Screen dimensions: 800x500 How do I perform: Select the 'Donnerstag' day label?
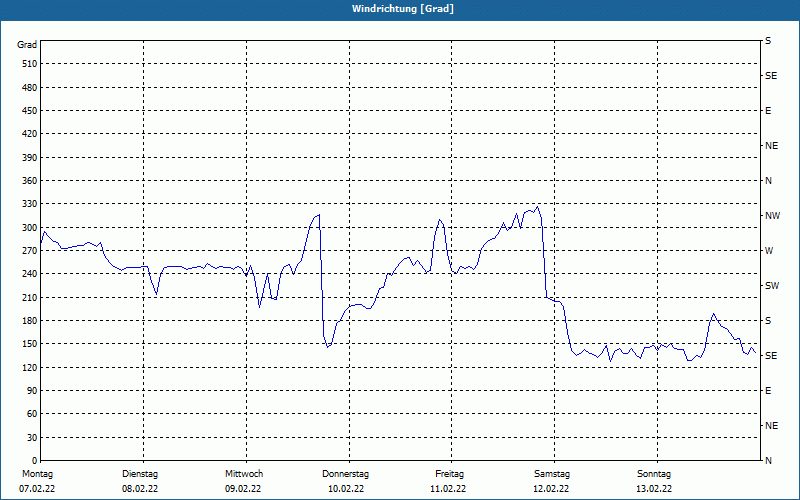pos(345,474)
